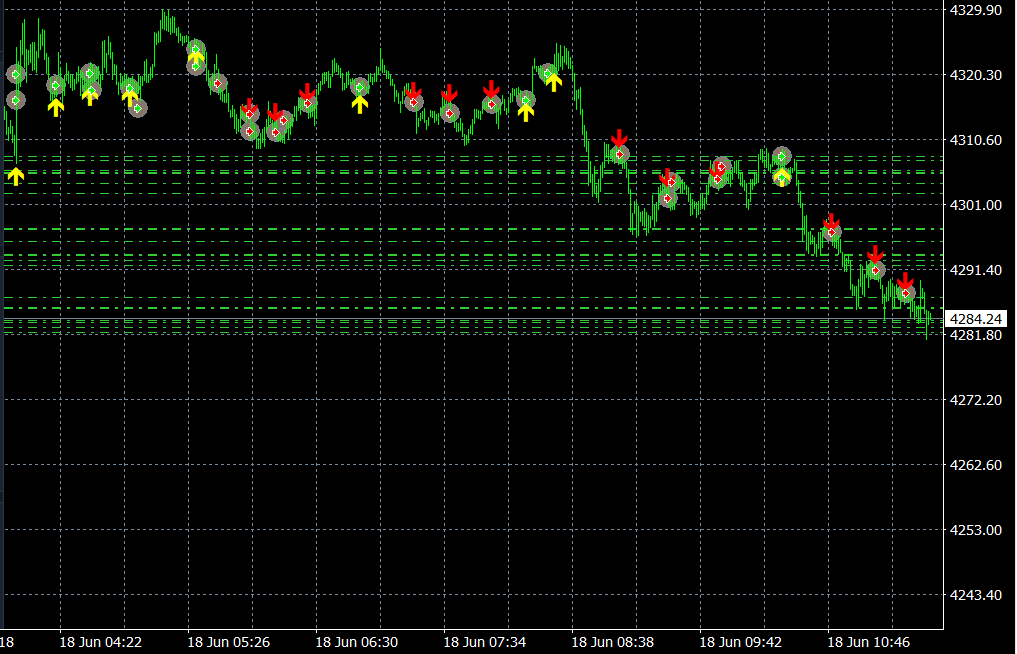Click the 4243.40 price axis label

coord(975,595)
